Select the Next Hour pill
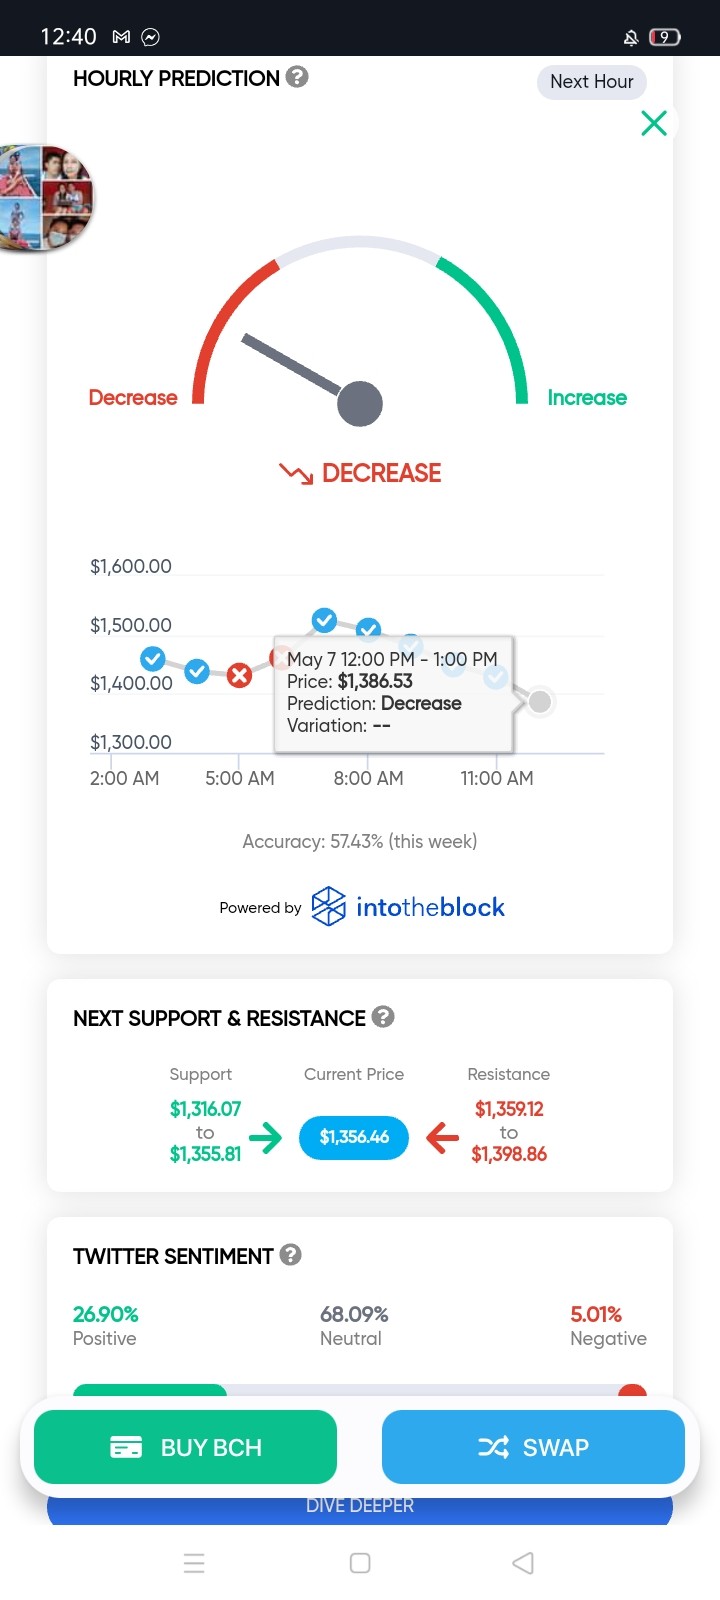The height and width of the screenshot is (1600, 720). click(592, 82)
